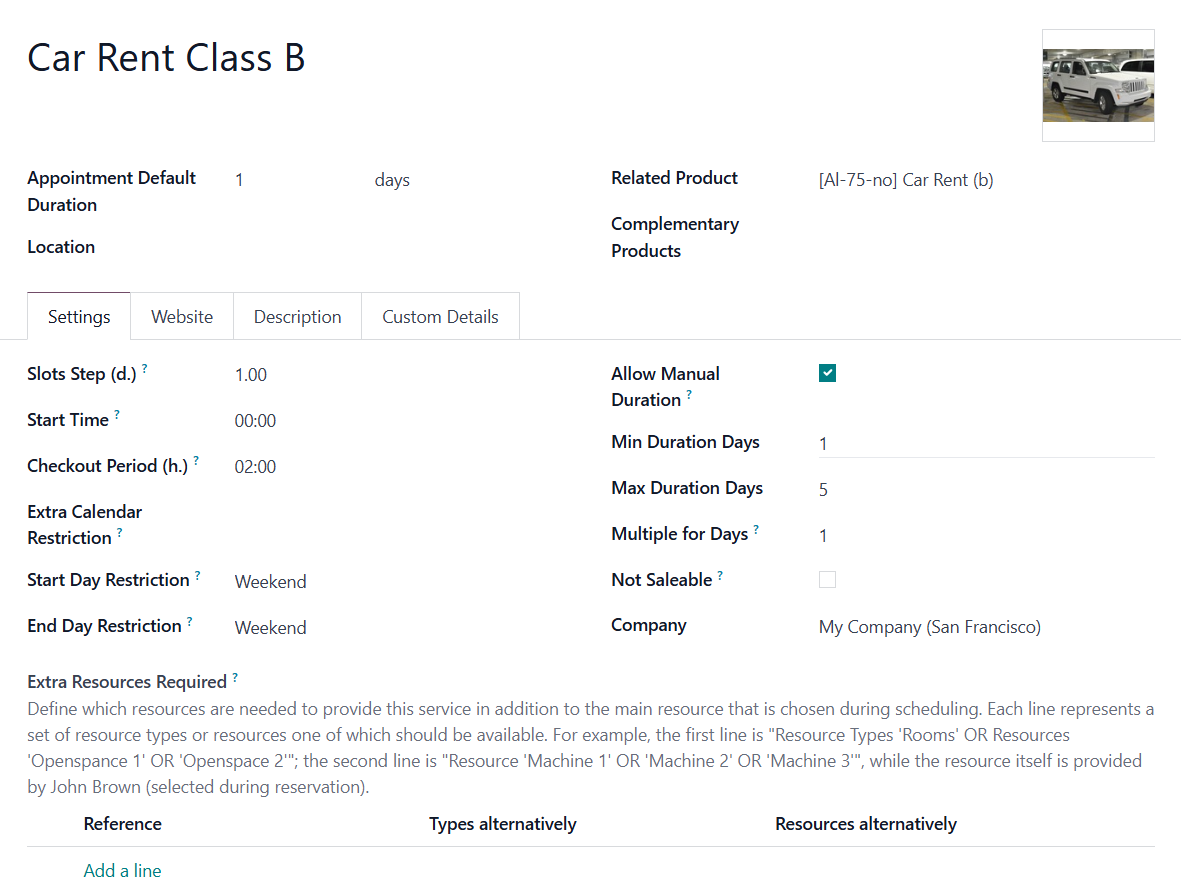Click the Multiple for Days help icon
This screenshot has width=1181, height=893.
coord(755,529)
